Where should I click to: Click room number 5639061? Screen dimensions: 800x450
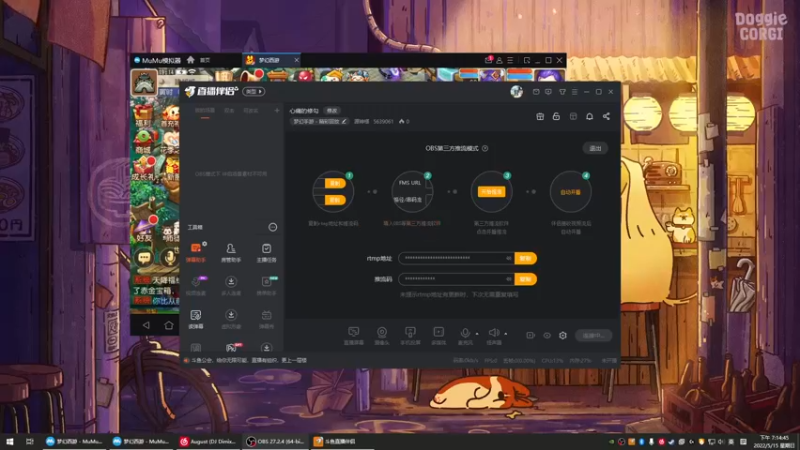383,121
